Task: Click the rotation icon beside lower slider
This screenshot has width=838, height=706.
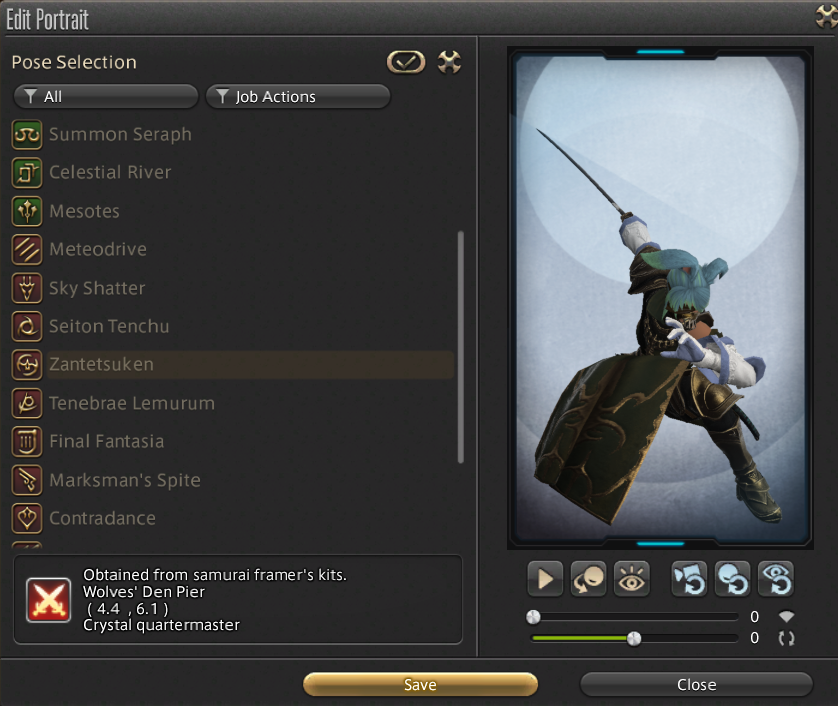Action: tap(786, 638)
